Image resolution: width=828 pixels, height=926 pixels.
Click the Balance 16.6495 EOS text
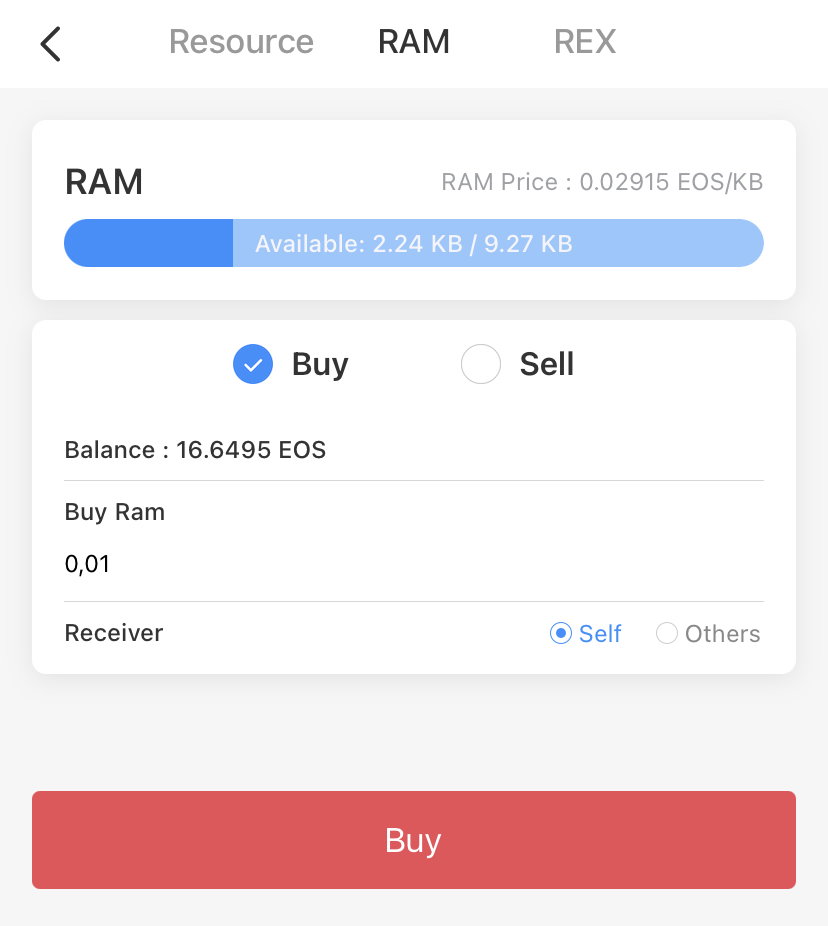(x=195, y=450)
